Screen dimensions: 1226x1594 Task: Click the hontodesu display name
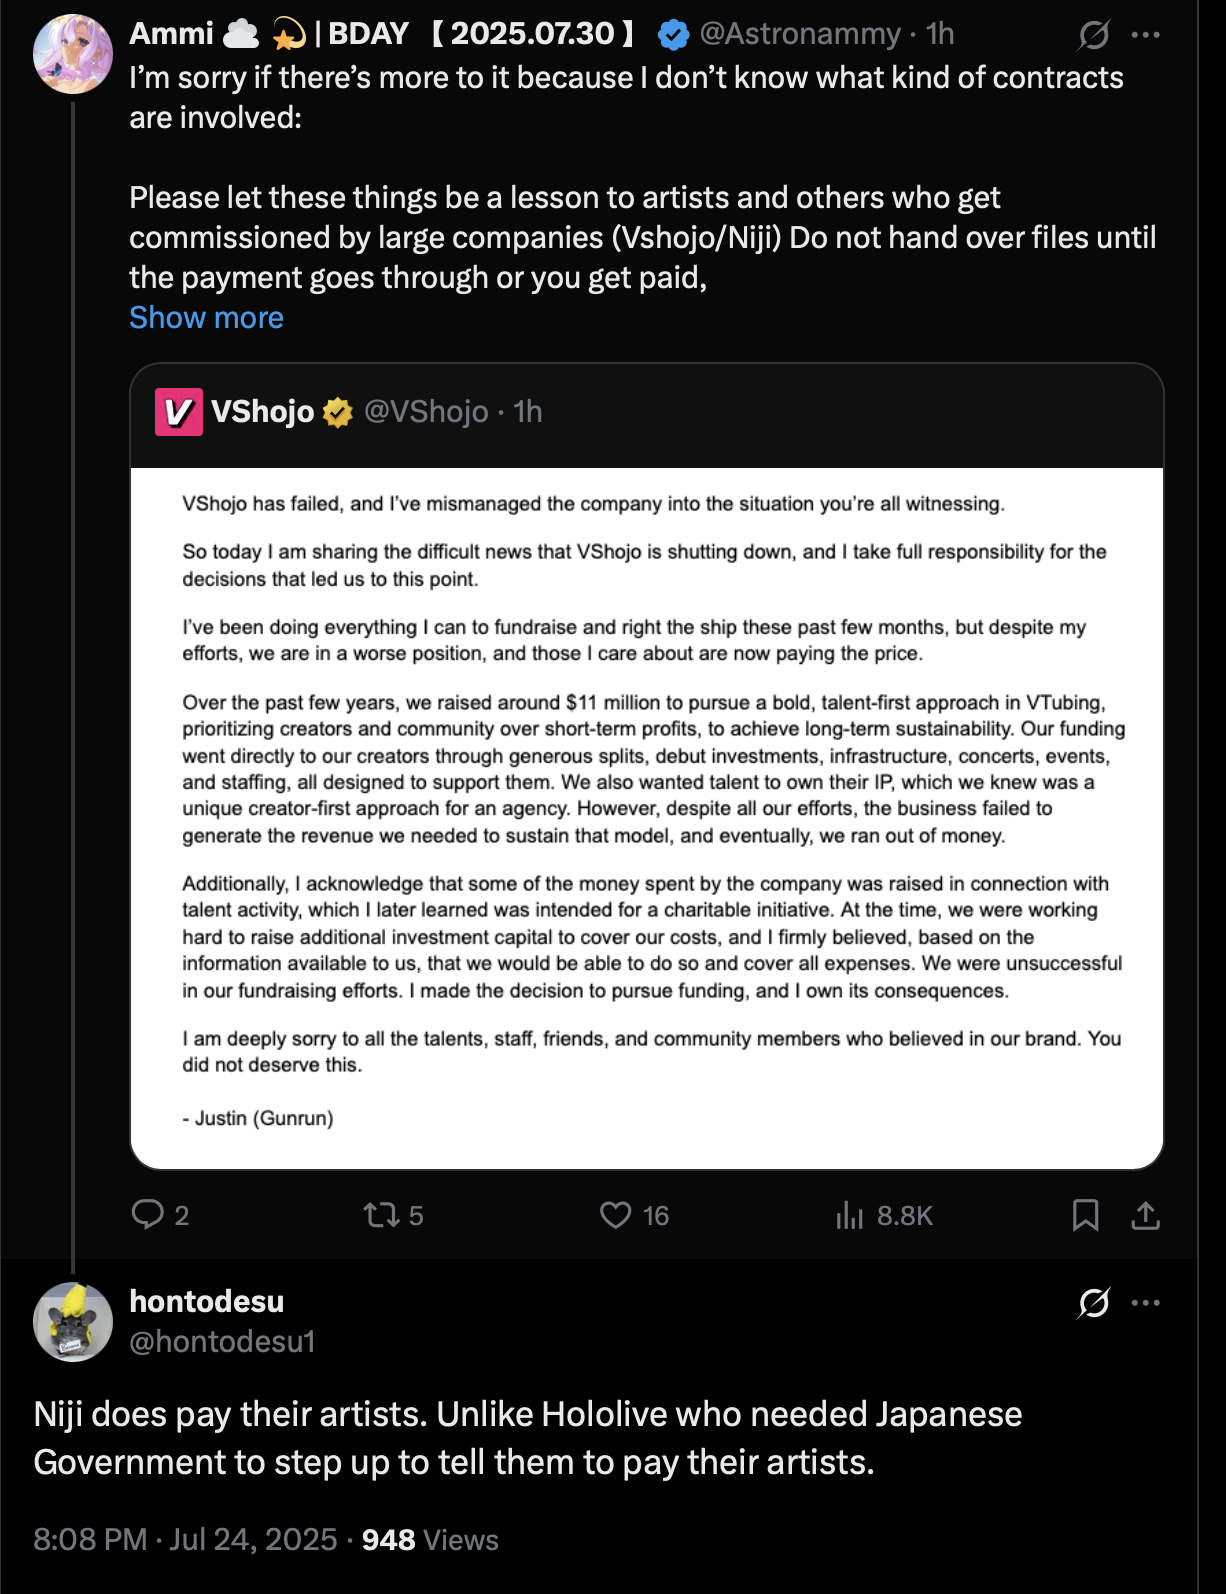(x=206, y=1301)
